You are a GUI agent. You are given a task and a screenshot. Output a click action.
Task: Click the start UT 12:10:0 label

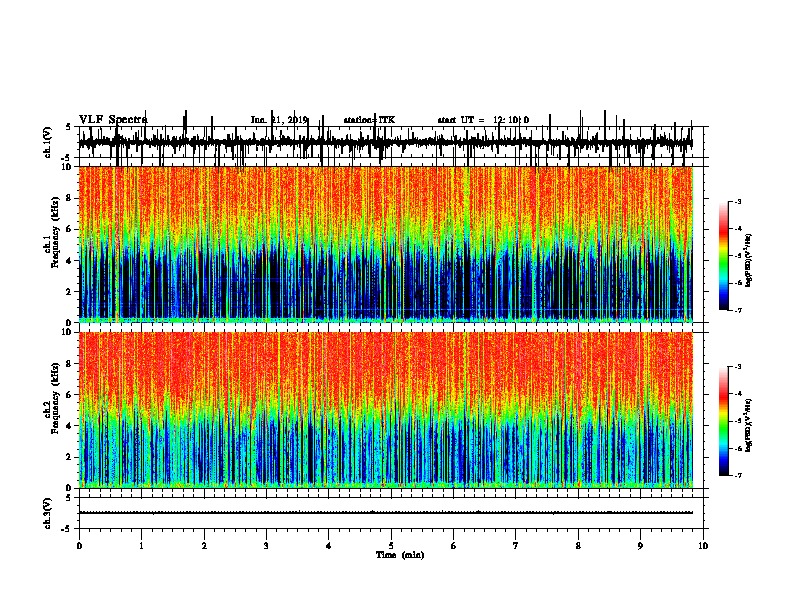483,120
